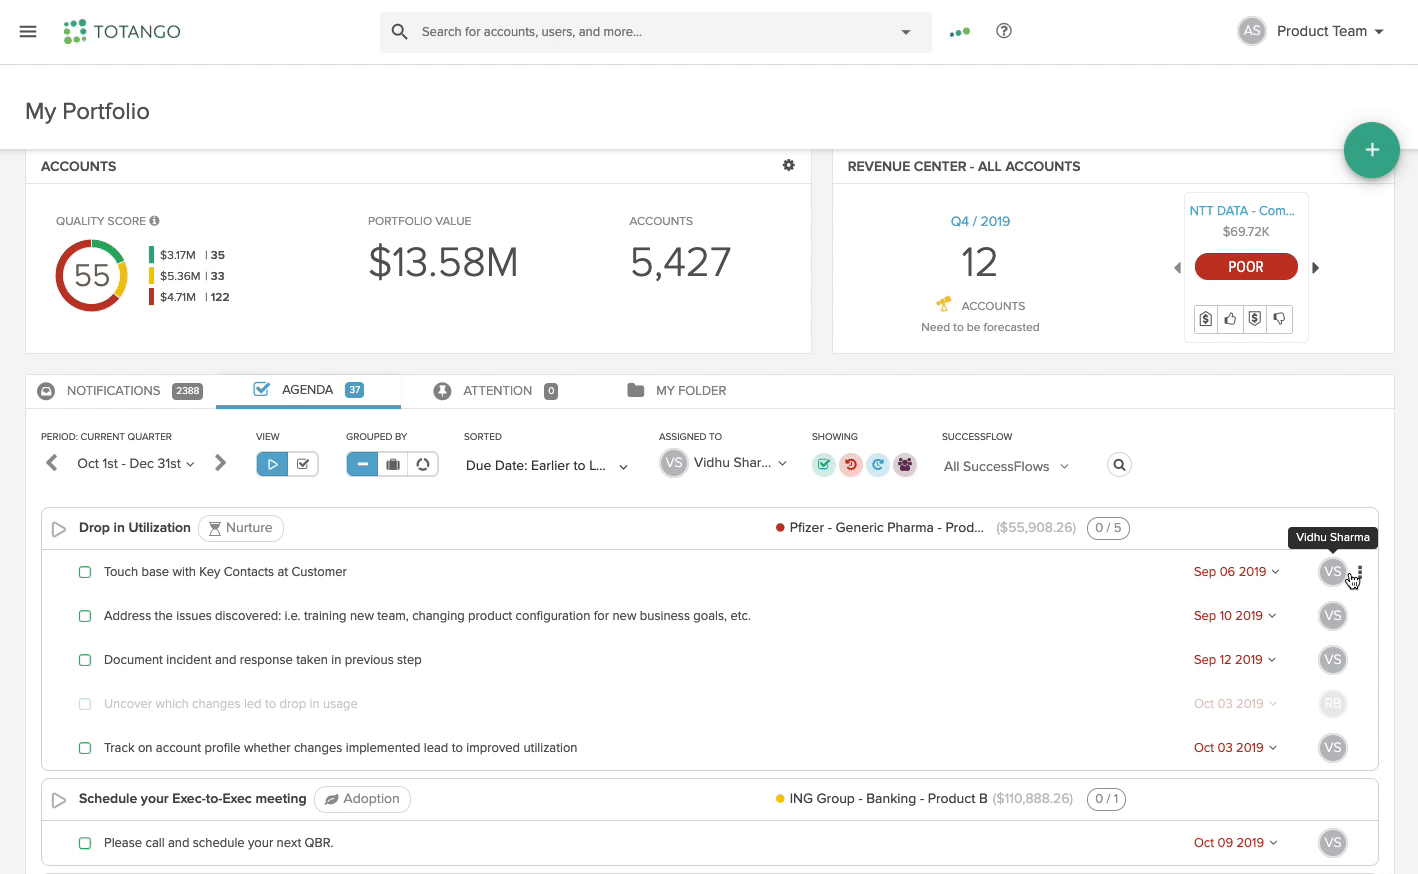Go to next quarter period
1418x874 pixels.
[221, 463]
